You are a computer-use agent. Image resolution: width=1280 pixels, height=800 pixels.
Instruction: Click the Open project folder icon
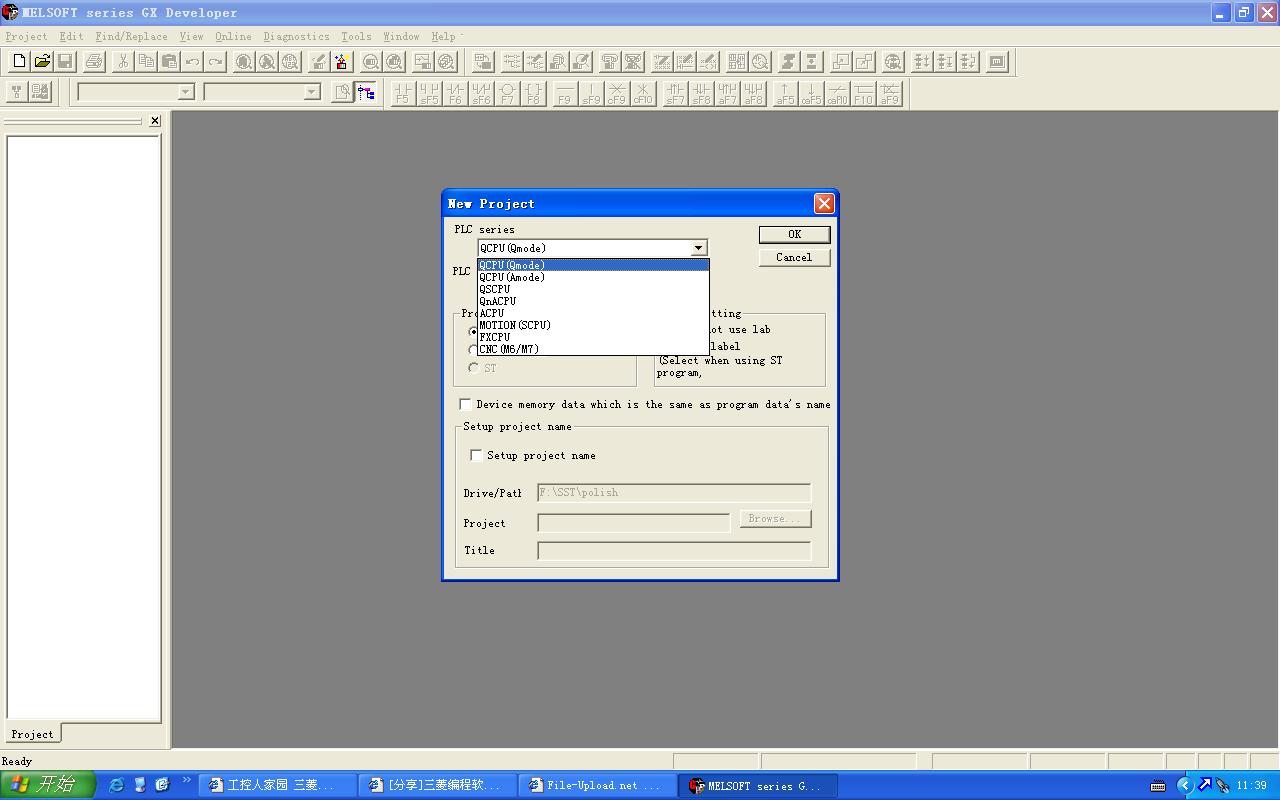(x=42, y=62)
